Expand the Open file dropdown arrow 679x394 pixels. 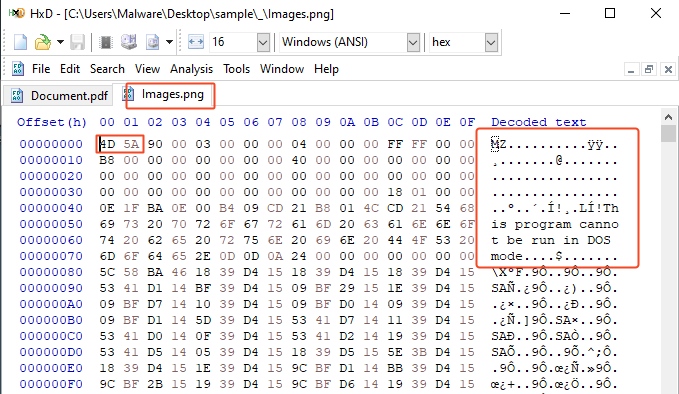point(60,42)
